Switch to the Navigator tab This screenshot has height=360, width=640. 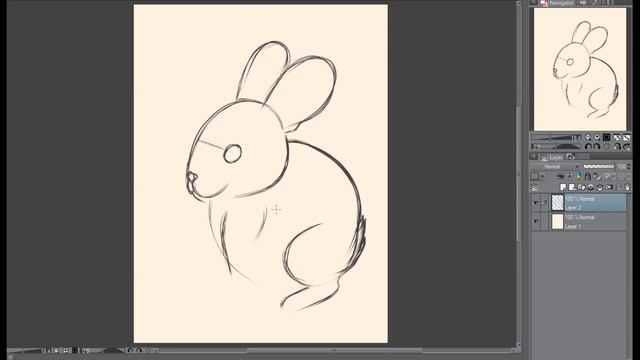557,2
